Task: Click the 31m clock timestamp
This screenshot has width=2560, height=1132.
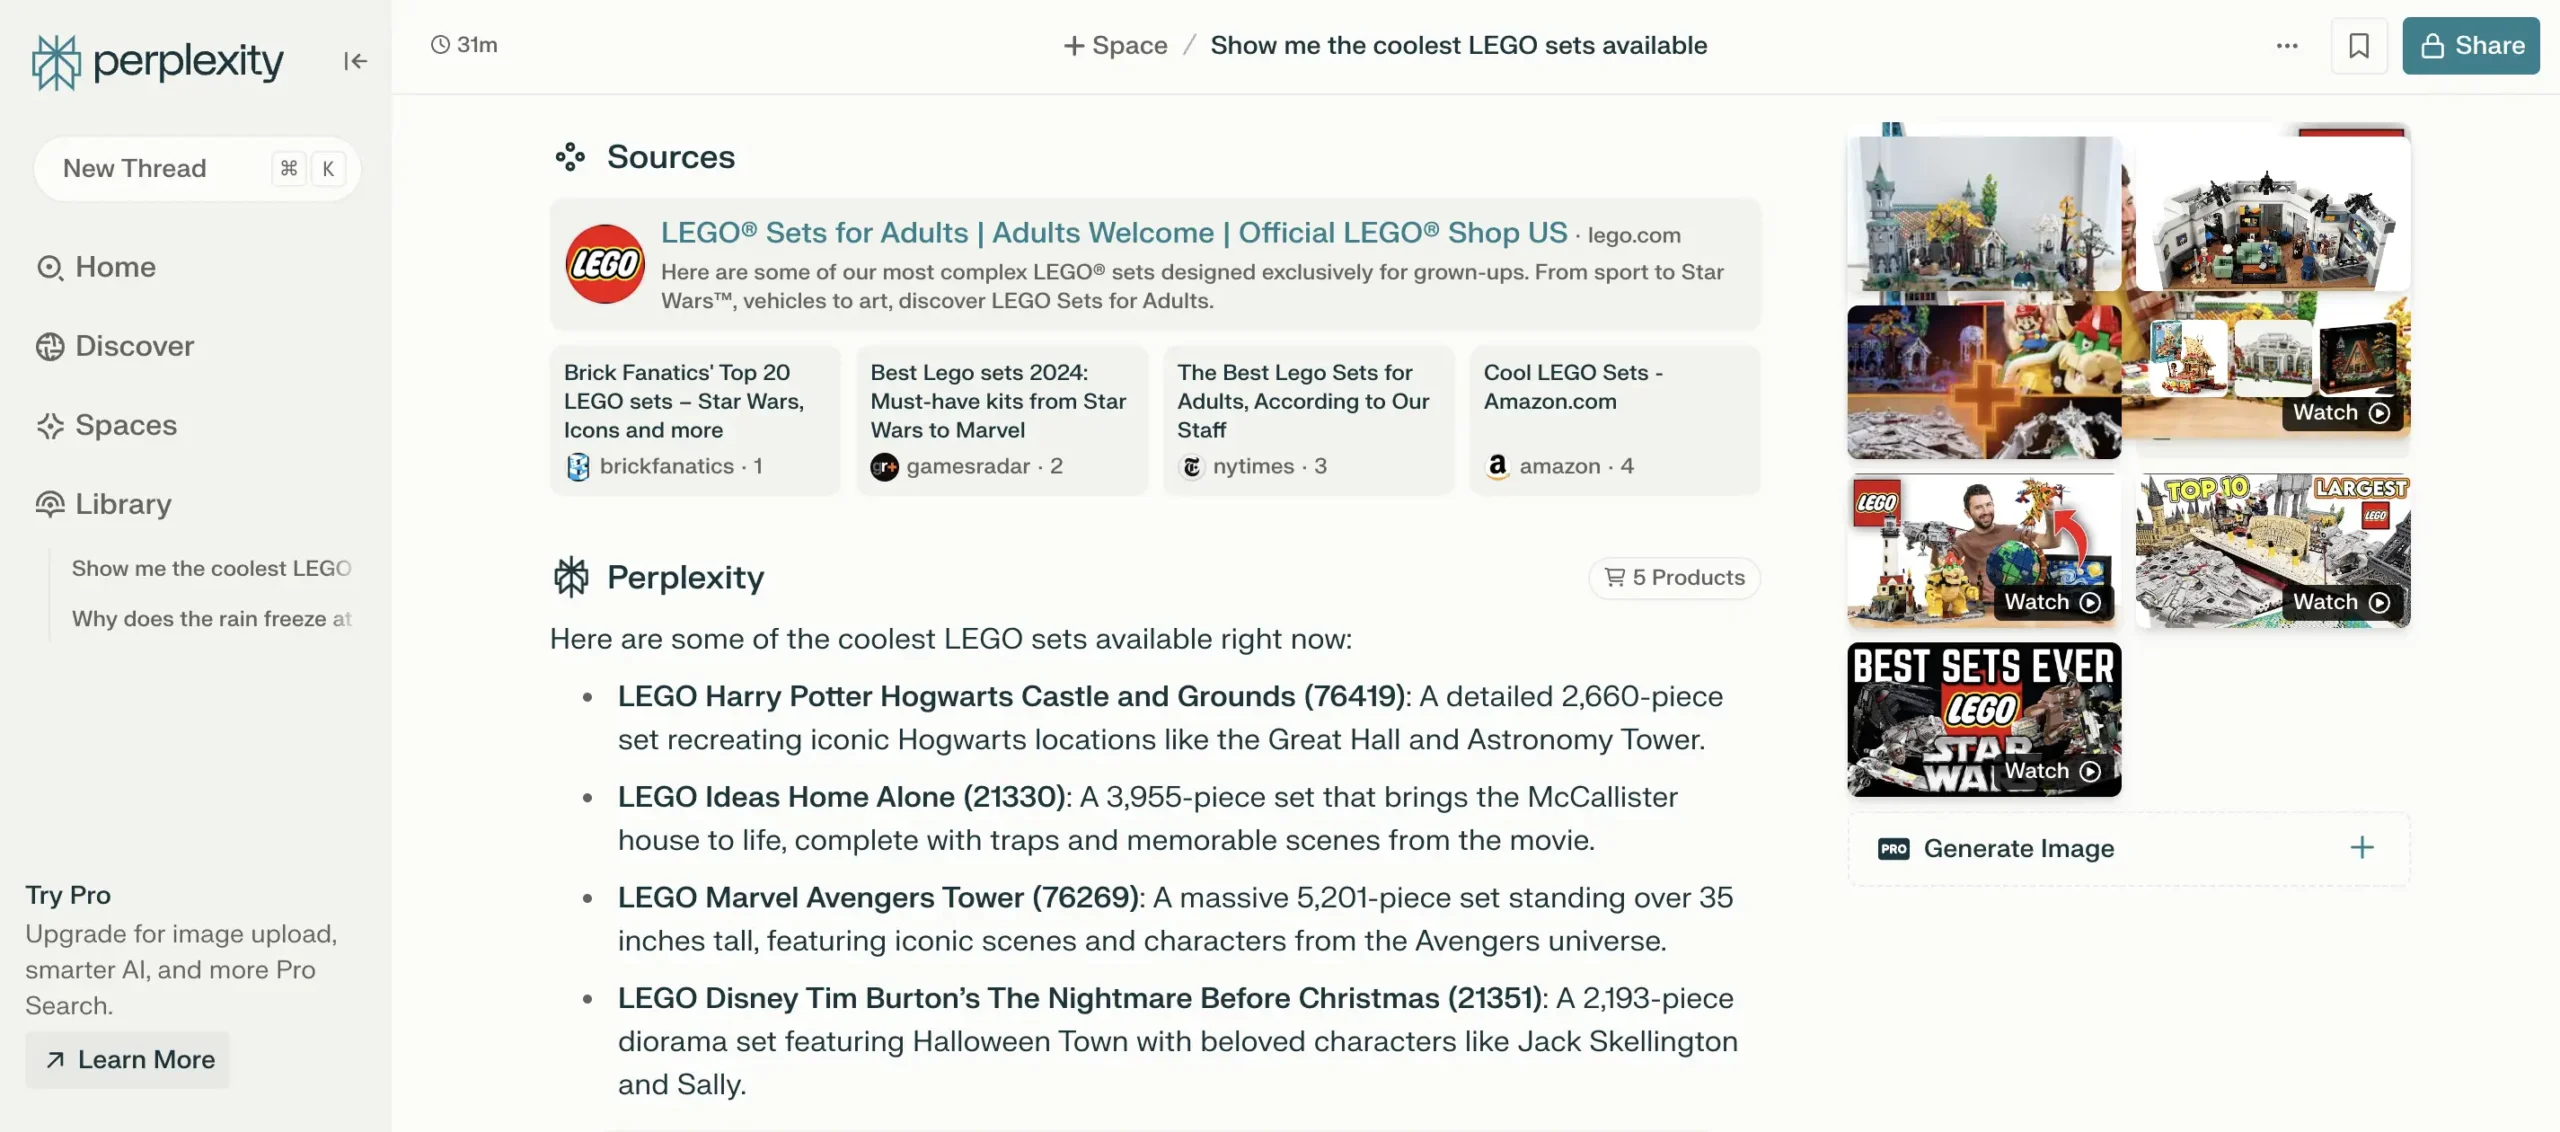Action: coord(464,45)
